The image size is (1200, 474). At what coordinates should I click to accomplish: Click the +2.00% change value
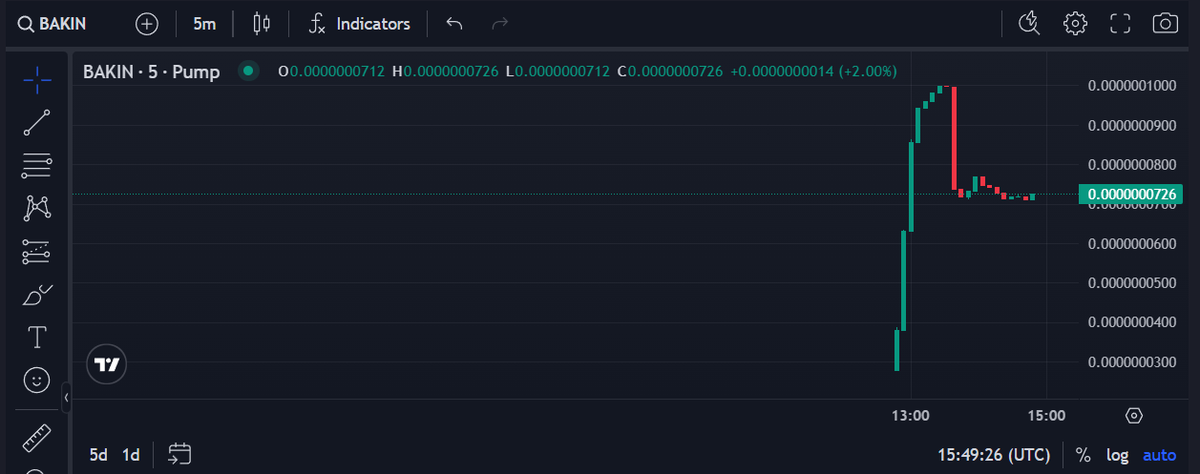[x=870, y=71]
